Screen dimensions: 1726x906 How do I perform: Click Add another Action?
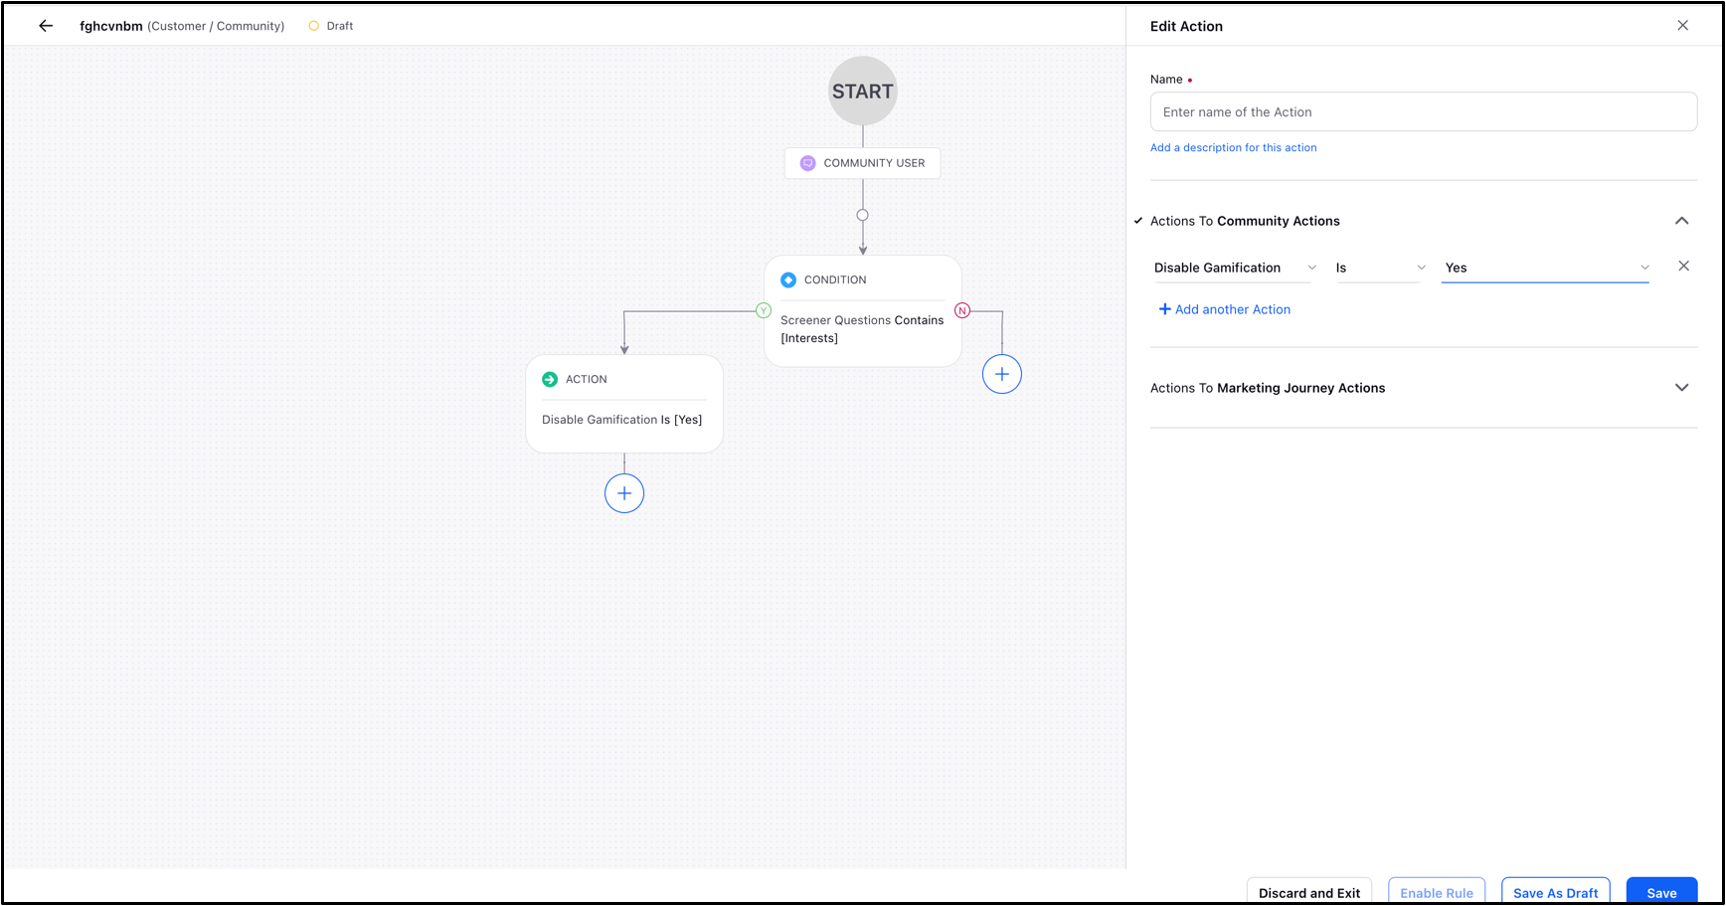1224,310
